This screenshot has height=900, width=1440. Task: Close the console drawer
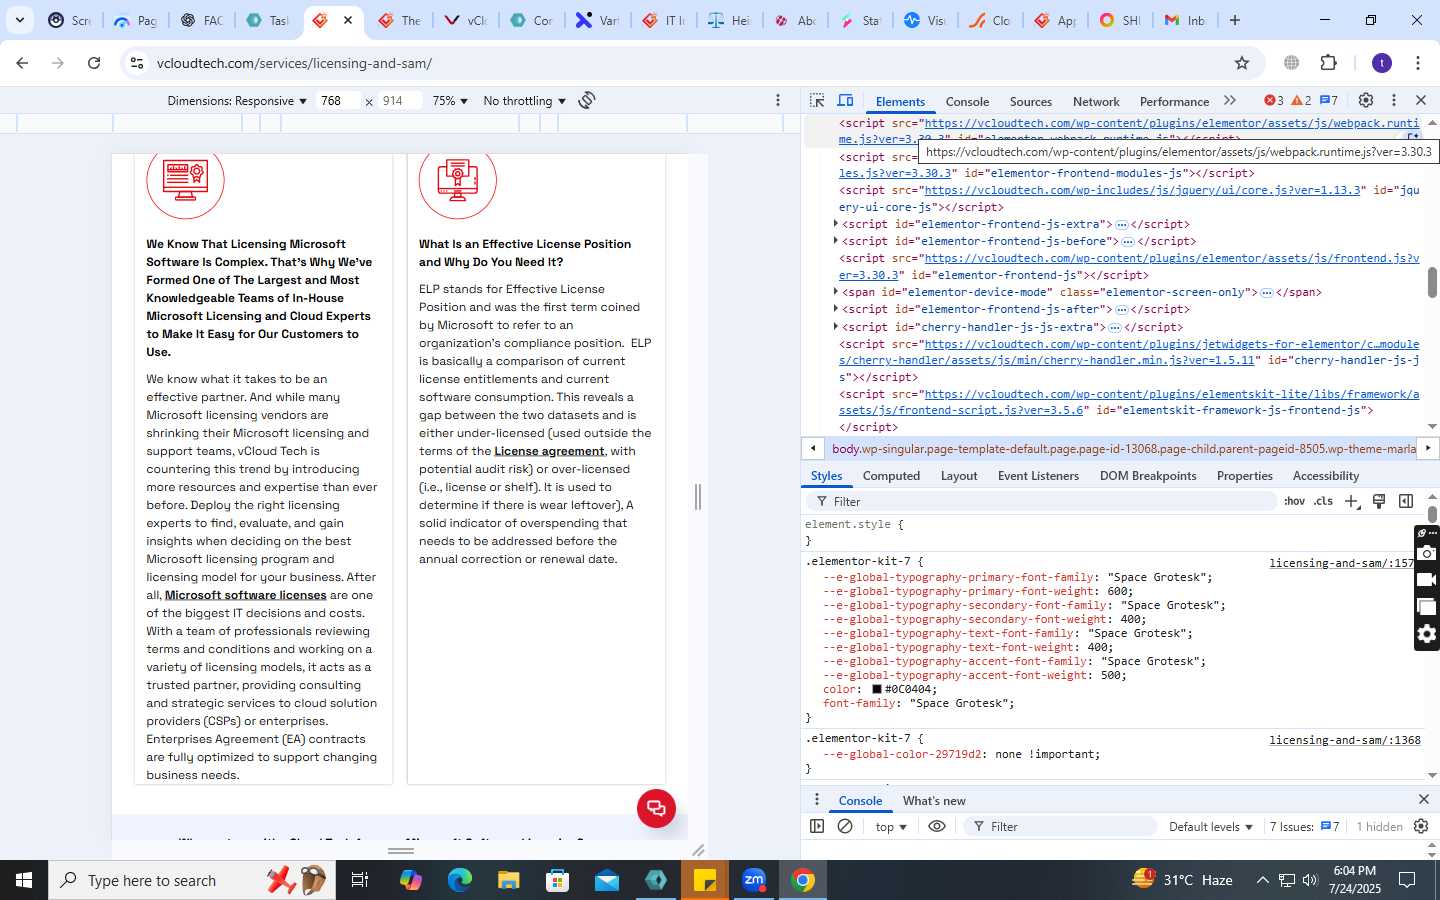(1423, 800)
